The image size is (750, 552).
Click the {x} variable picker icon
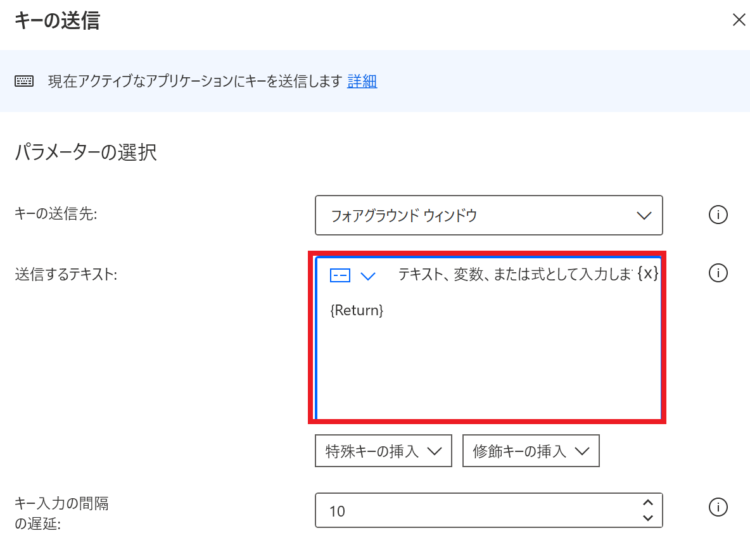pyautogui.click(x=648, y=273)
